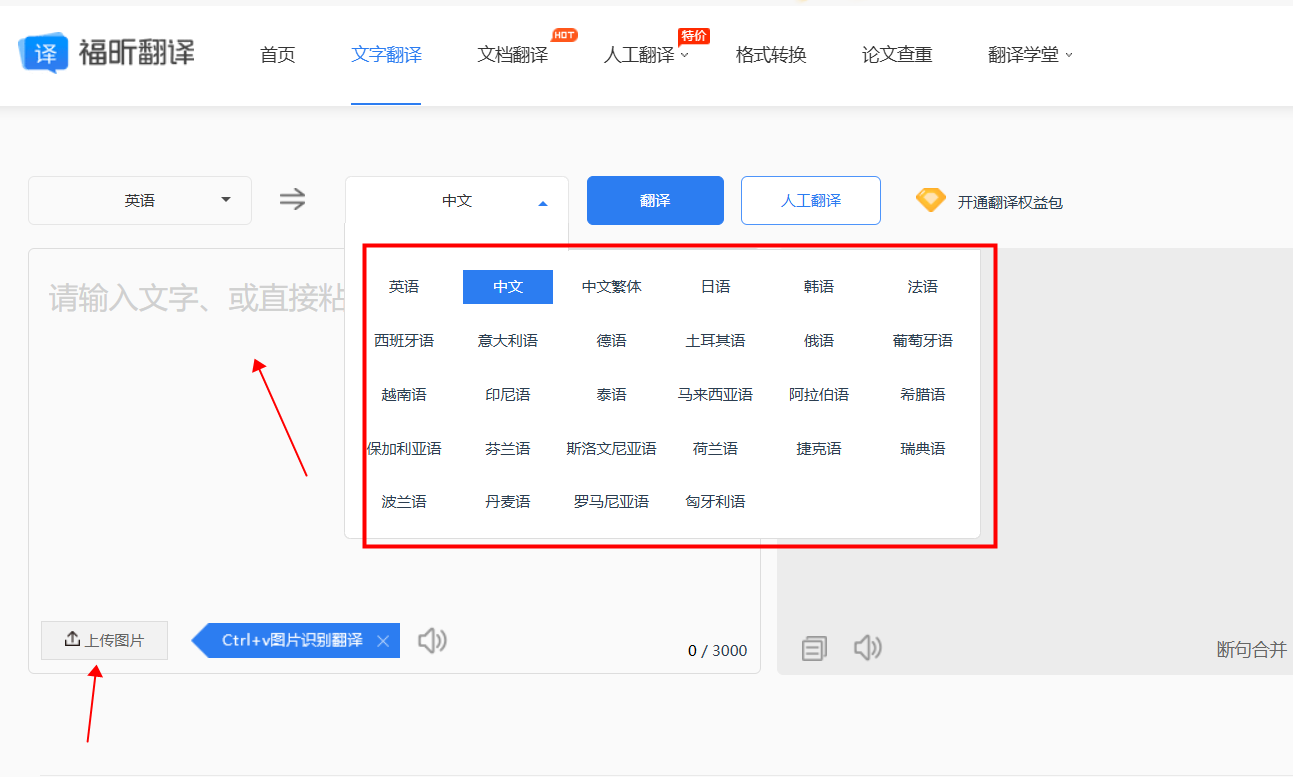
Task: Open the 格式转换 tab
Action: coord(771,55)
